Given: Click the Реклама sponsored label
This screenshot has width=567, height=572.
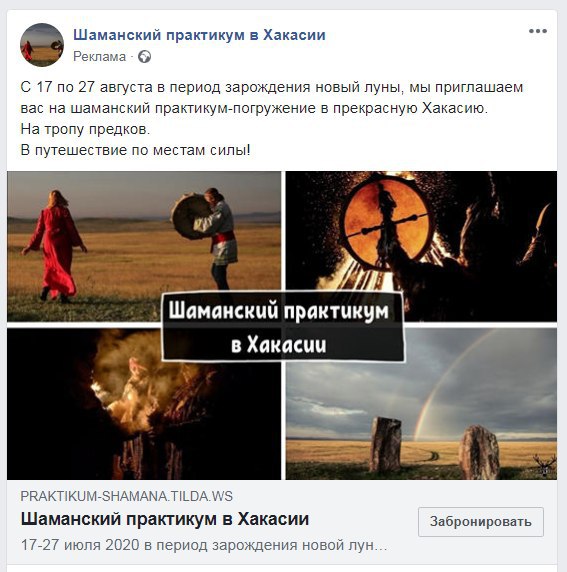Looking at the screenshot, I should pyautogui.click(x=99, y=57).
